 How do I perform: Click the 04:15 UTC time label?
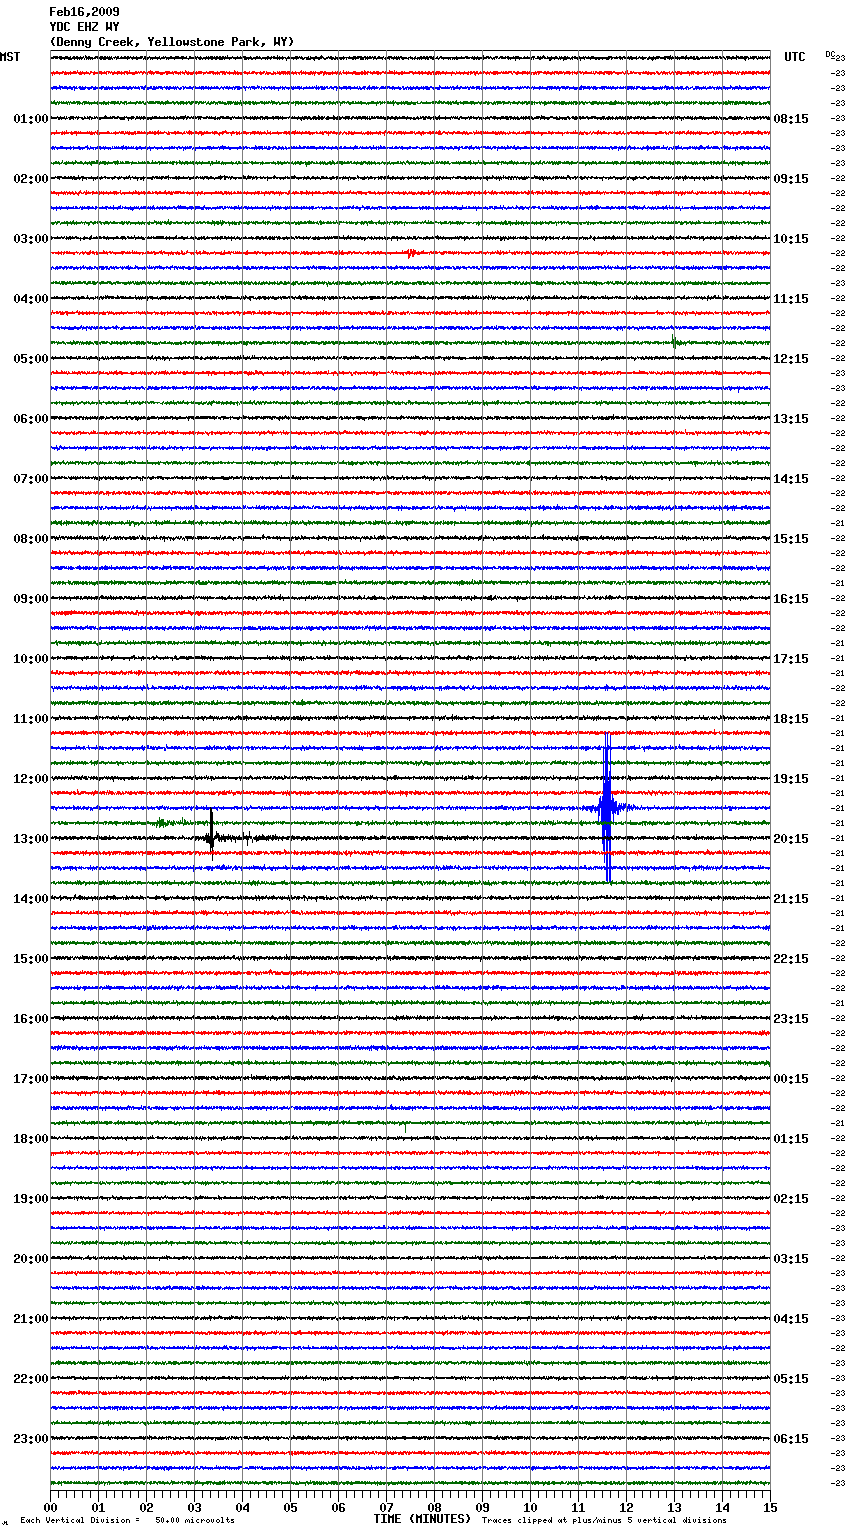[x=791, y=1319]
